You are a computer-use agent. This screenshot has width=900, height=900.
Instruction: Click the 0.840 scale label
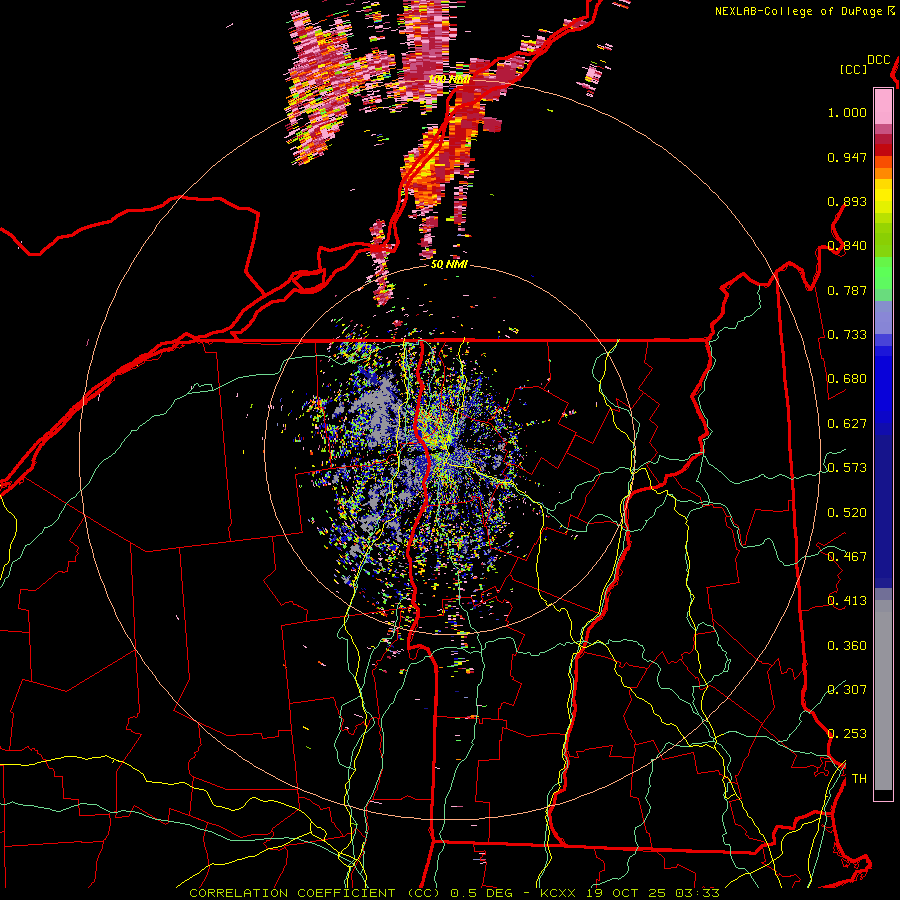847,246
